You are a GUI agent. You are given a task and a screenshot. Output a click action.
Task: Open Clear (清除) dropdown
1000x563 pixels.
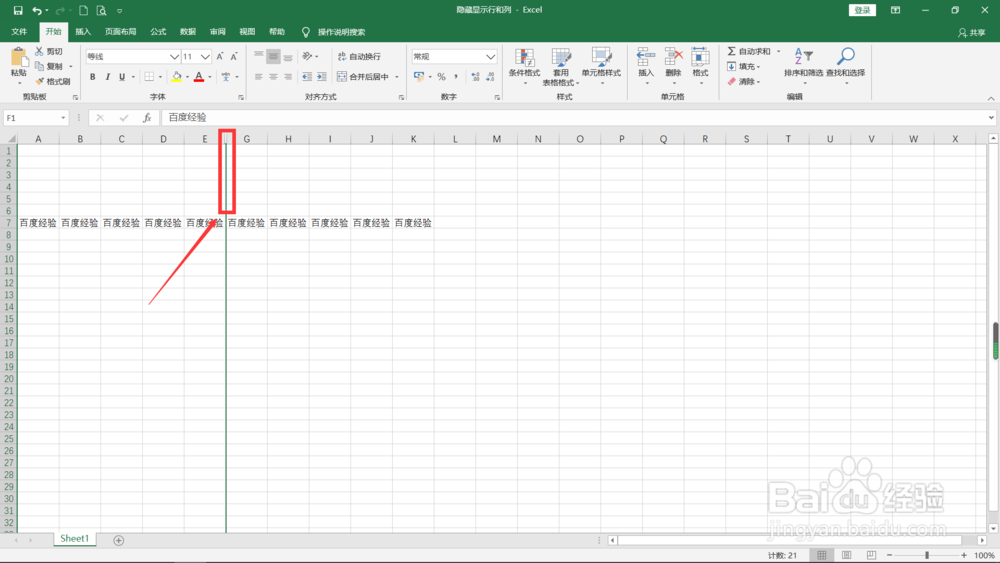744,82
